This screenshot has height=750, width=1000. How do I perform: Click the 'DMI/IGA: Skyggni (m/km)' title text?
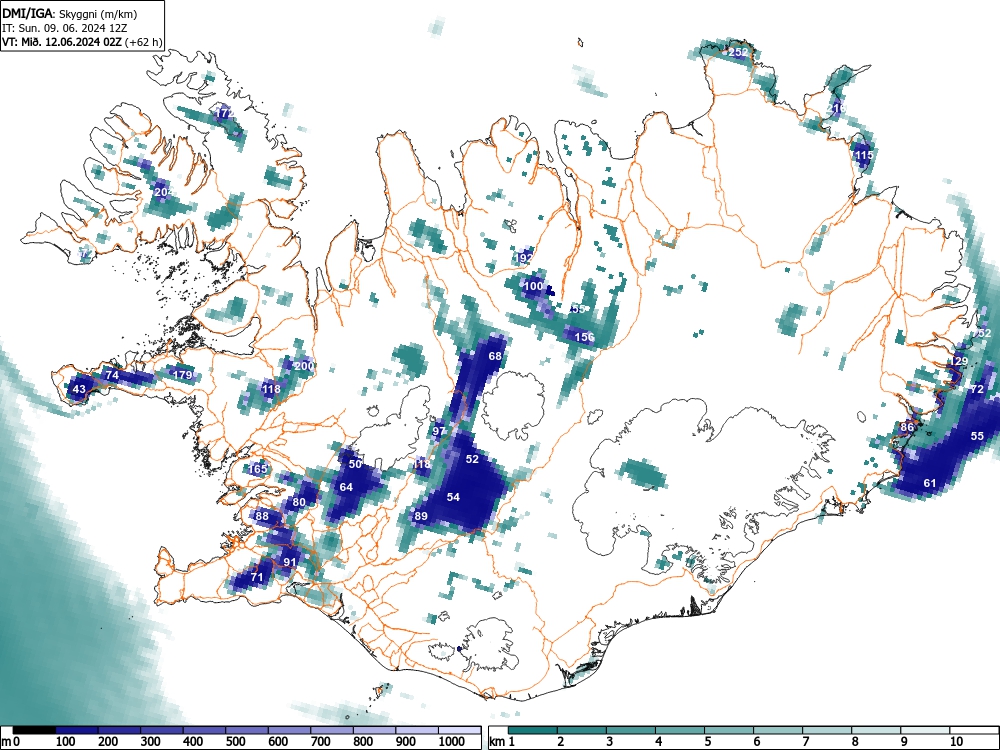[x=69, y=13]
